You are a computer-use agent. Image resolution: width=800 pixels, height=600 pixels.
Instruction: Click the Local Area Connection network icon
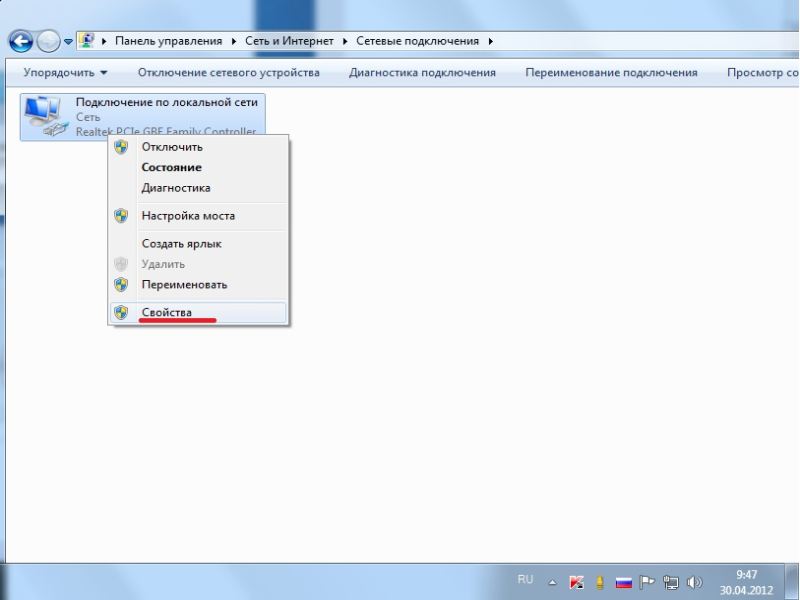(43, 115)
